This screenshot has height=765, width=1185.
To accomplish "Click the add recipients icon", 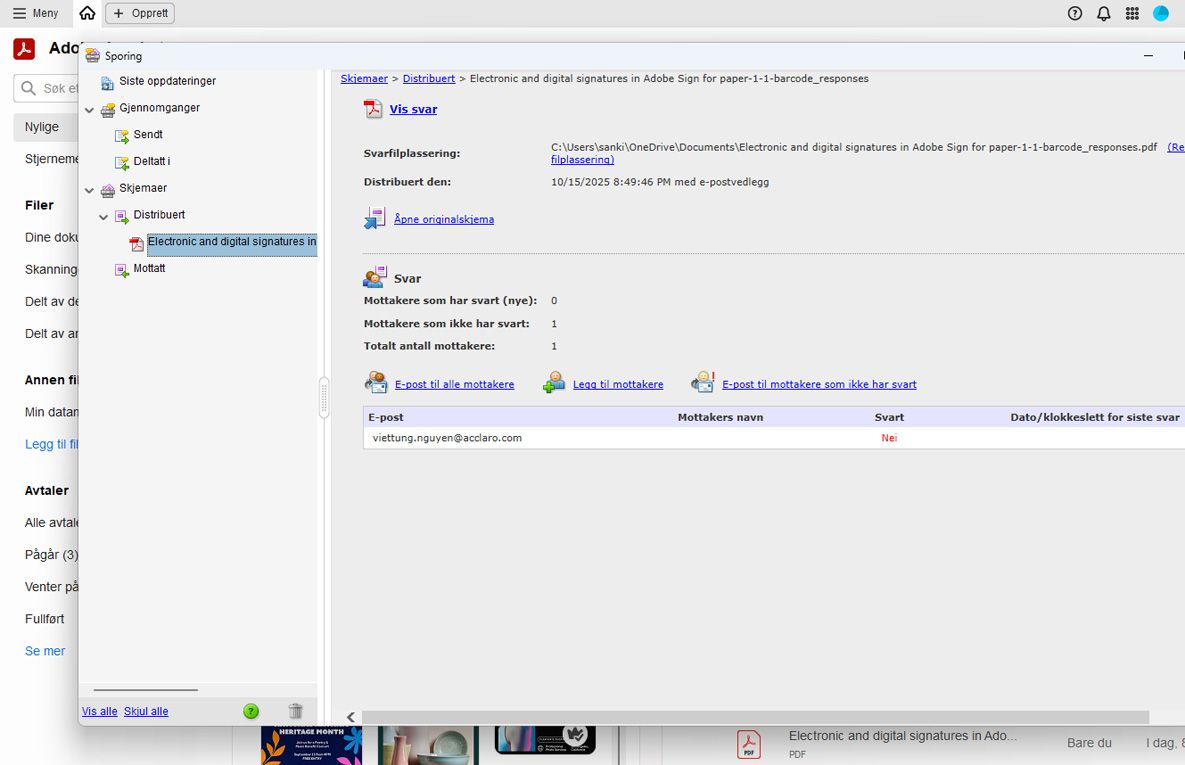I will tap(554, 382).
